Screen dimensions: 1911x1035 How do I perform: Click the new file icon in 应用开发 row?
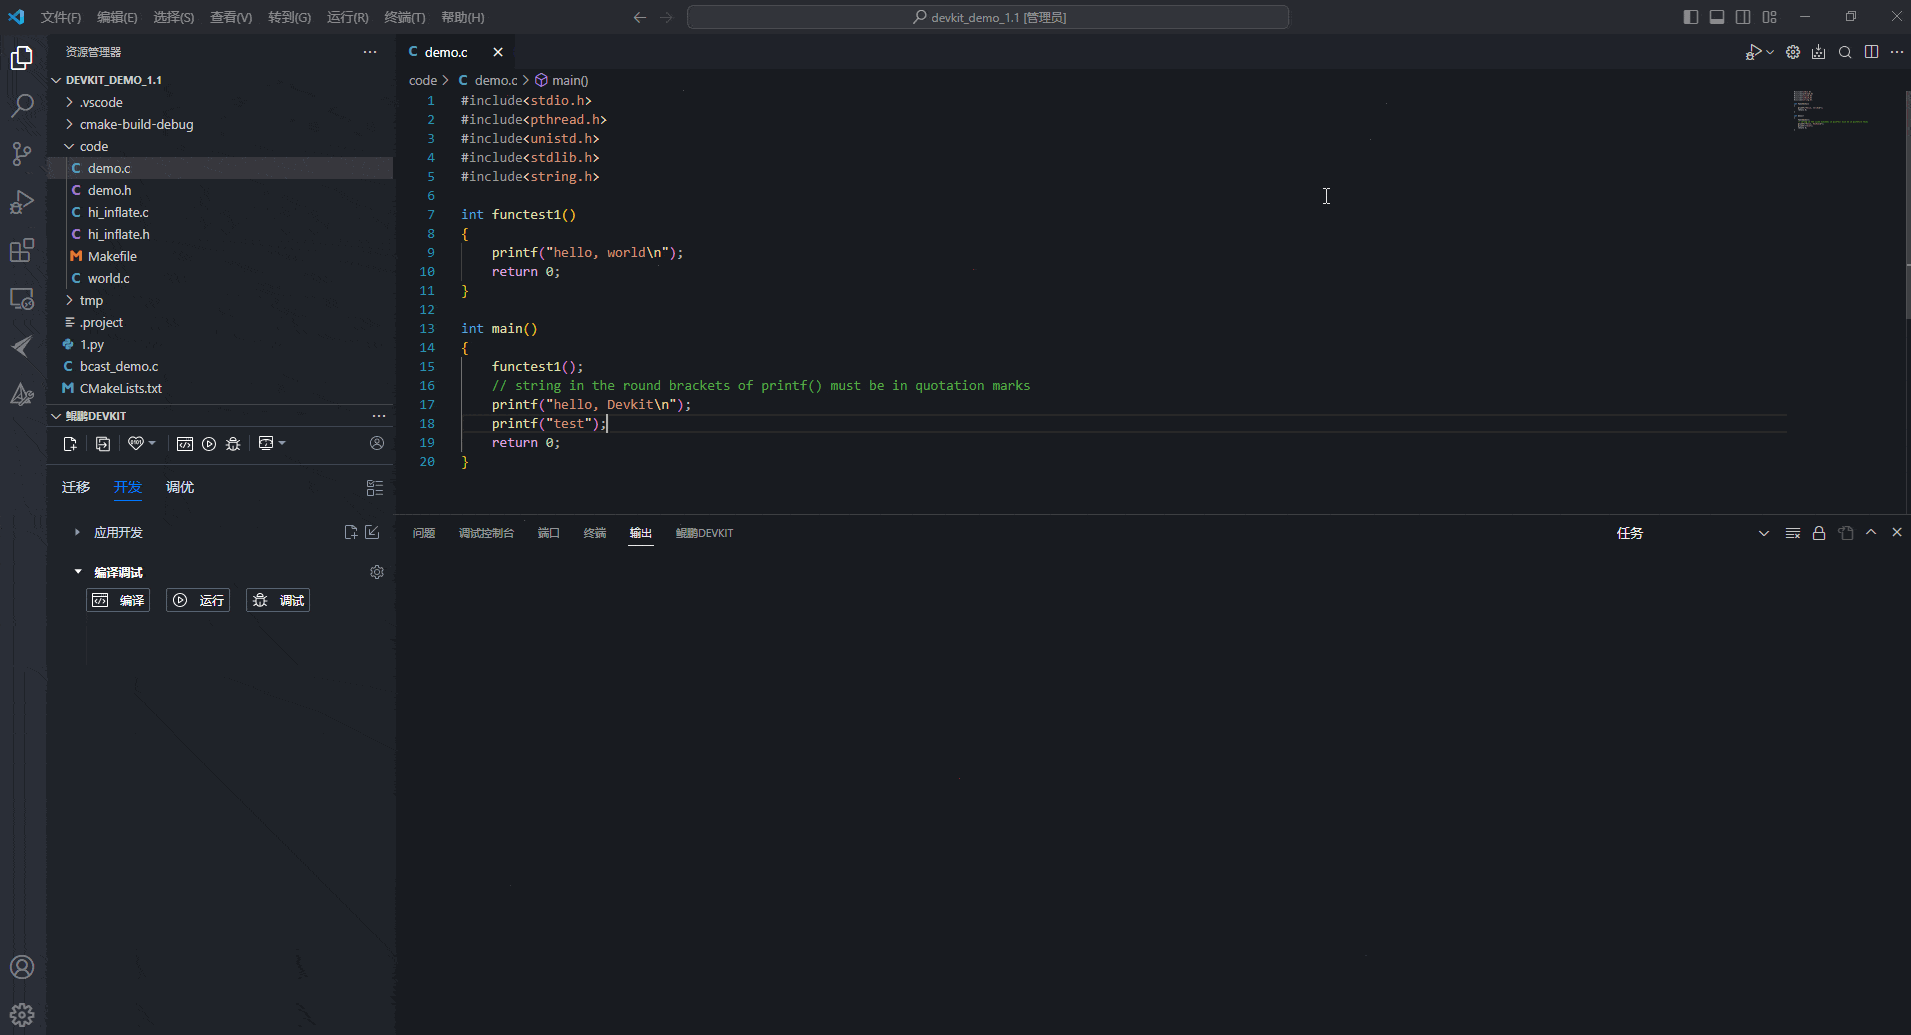pos(351,532)
